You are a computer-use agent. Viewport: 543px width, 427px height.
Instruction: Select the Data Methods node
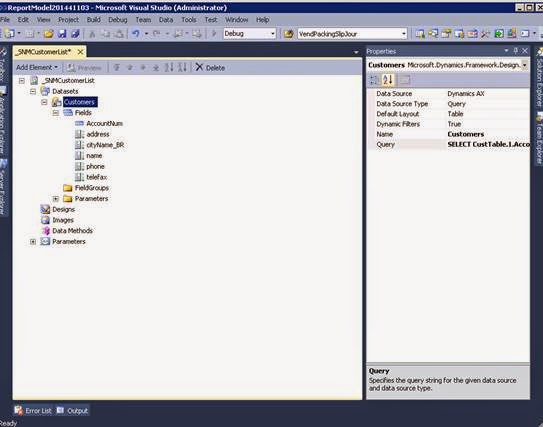point(72,231)
